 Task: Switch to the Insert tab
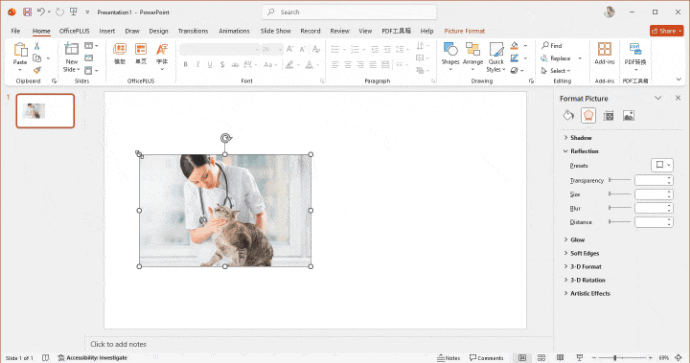[107, 31]
